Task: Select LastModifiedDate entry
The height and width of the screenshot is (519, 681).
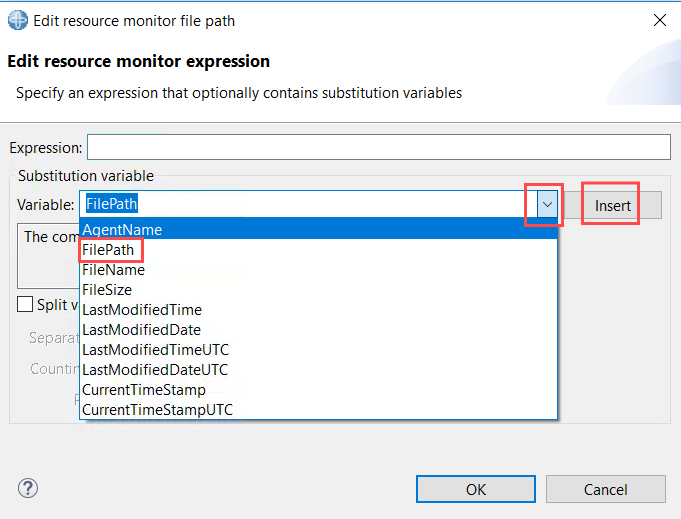Action: pos(318,330)
